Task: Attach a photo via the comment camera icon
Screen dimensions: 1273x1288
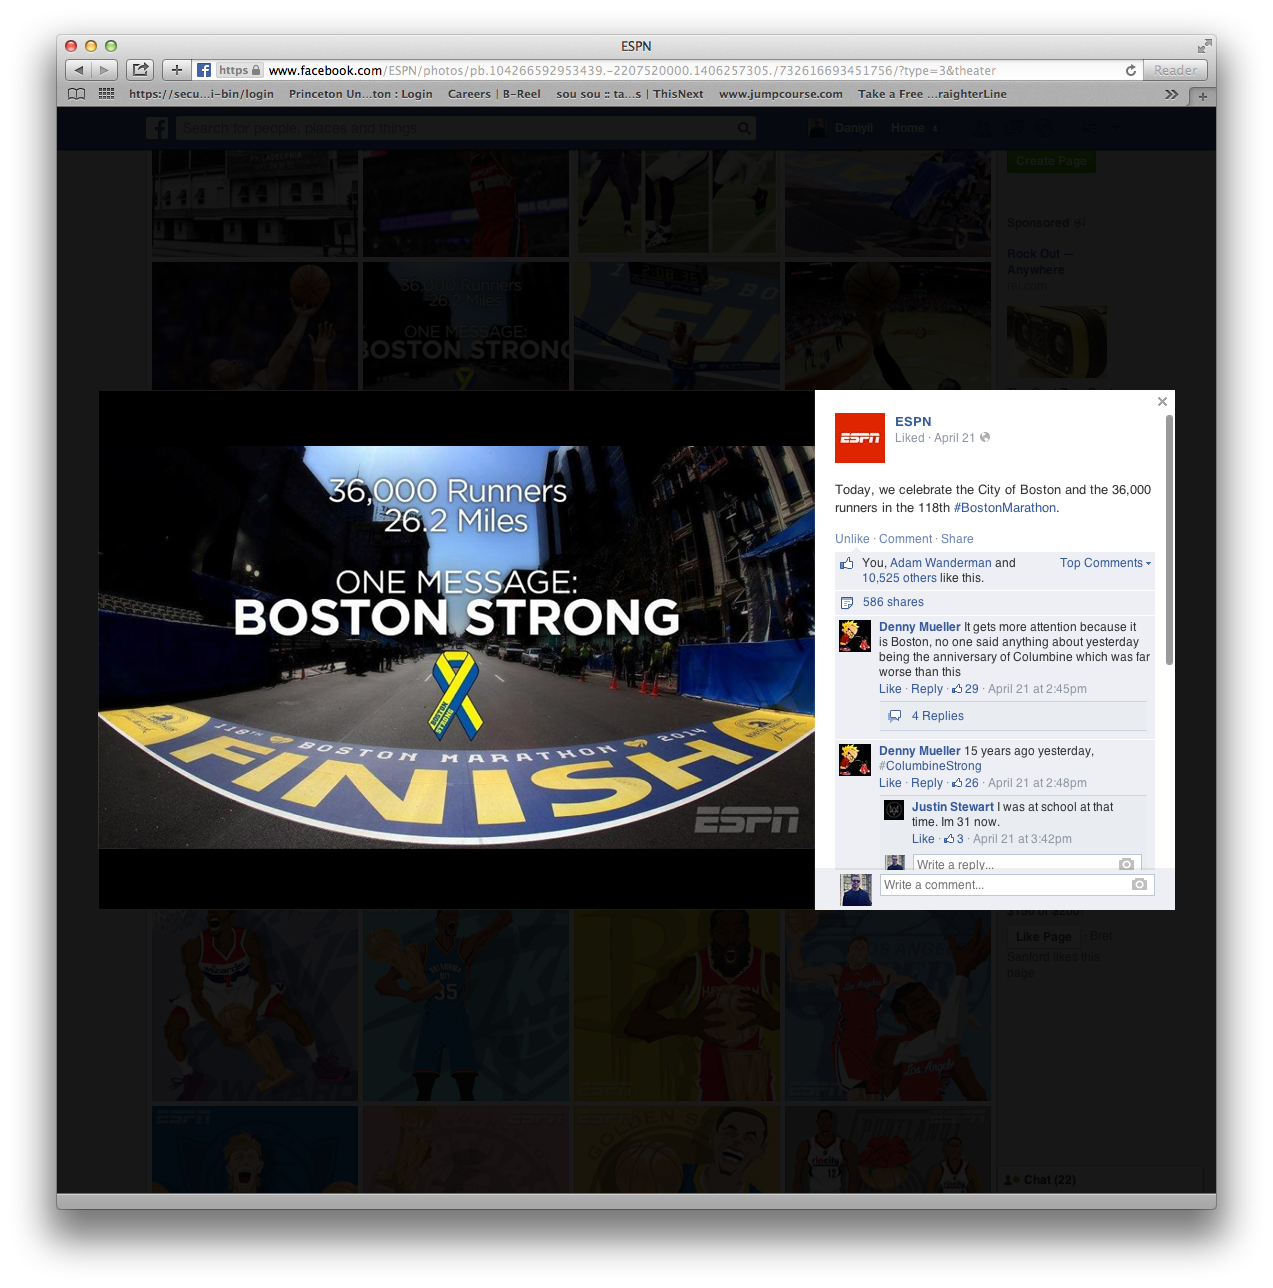Action: click(1139, 885)
